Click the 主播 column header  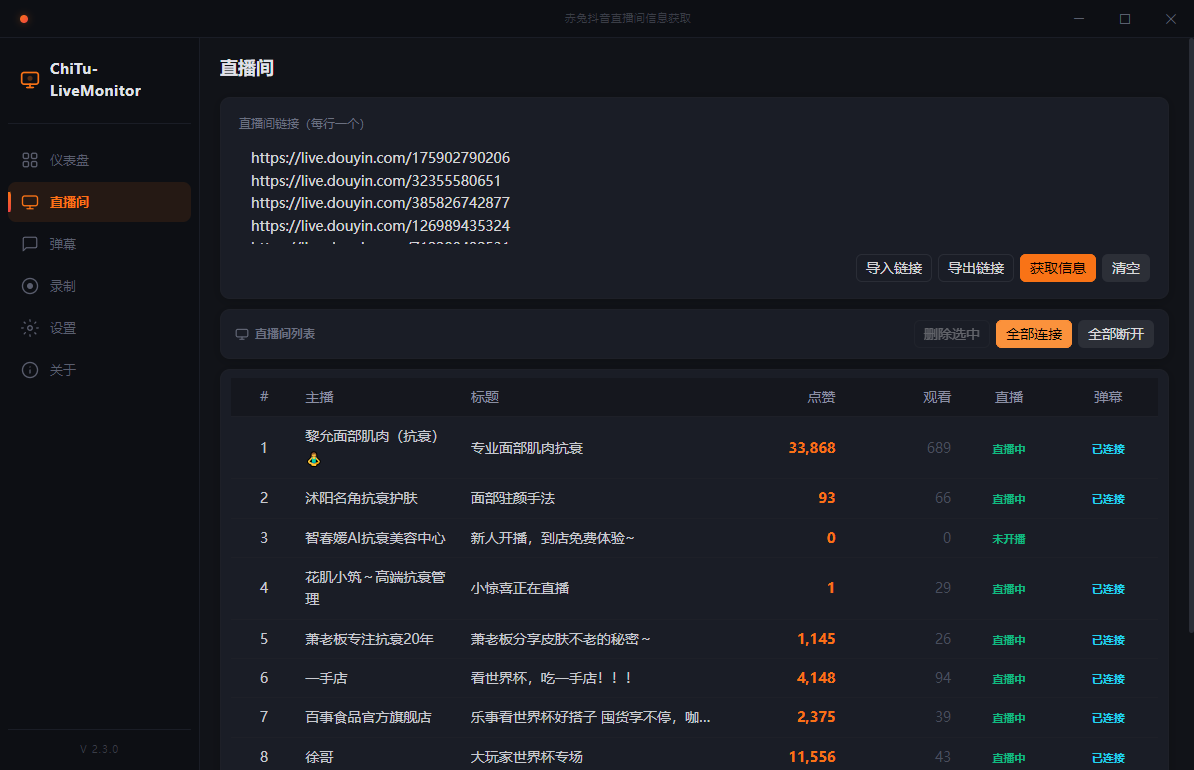(x=319, y=398)
